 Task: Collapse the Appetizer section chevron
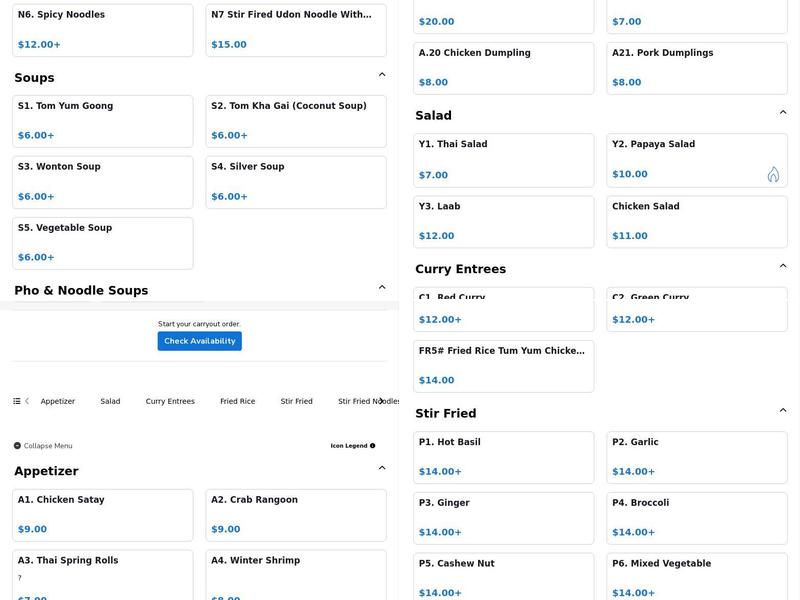click(382, 468)
